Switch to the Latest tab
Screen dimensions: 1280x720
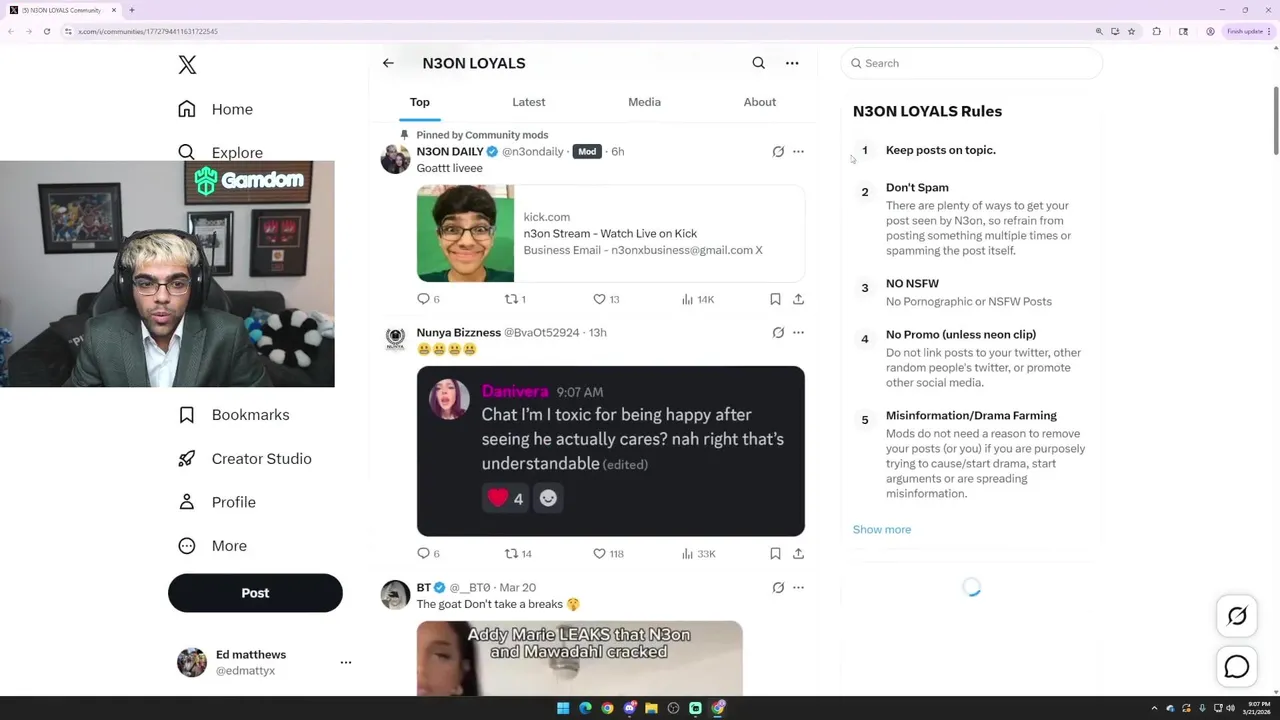[529, 102]
